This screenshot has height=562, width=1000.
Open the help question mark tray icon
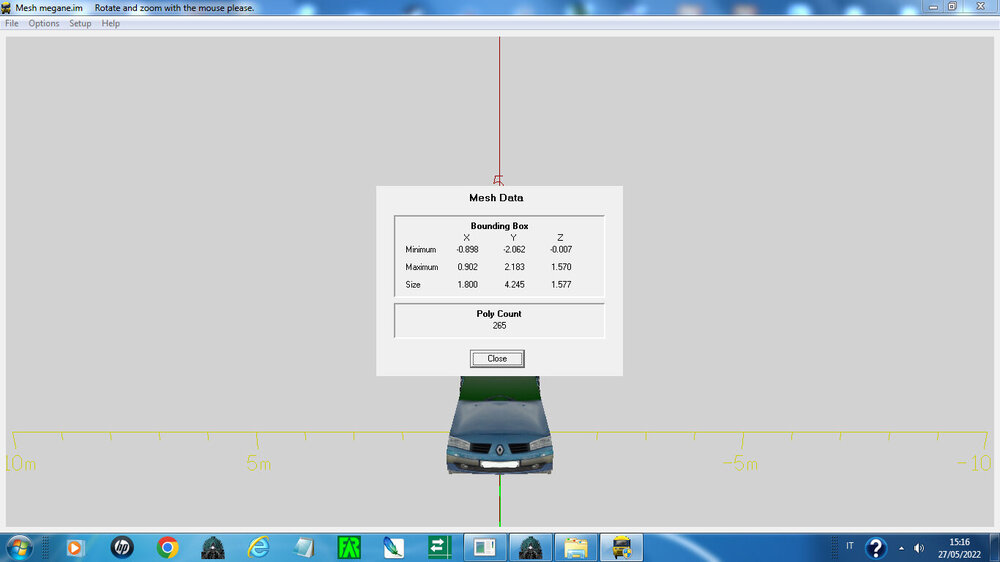tap(876, 548)
